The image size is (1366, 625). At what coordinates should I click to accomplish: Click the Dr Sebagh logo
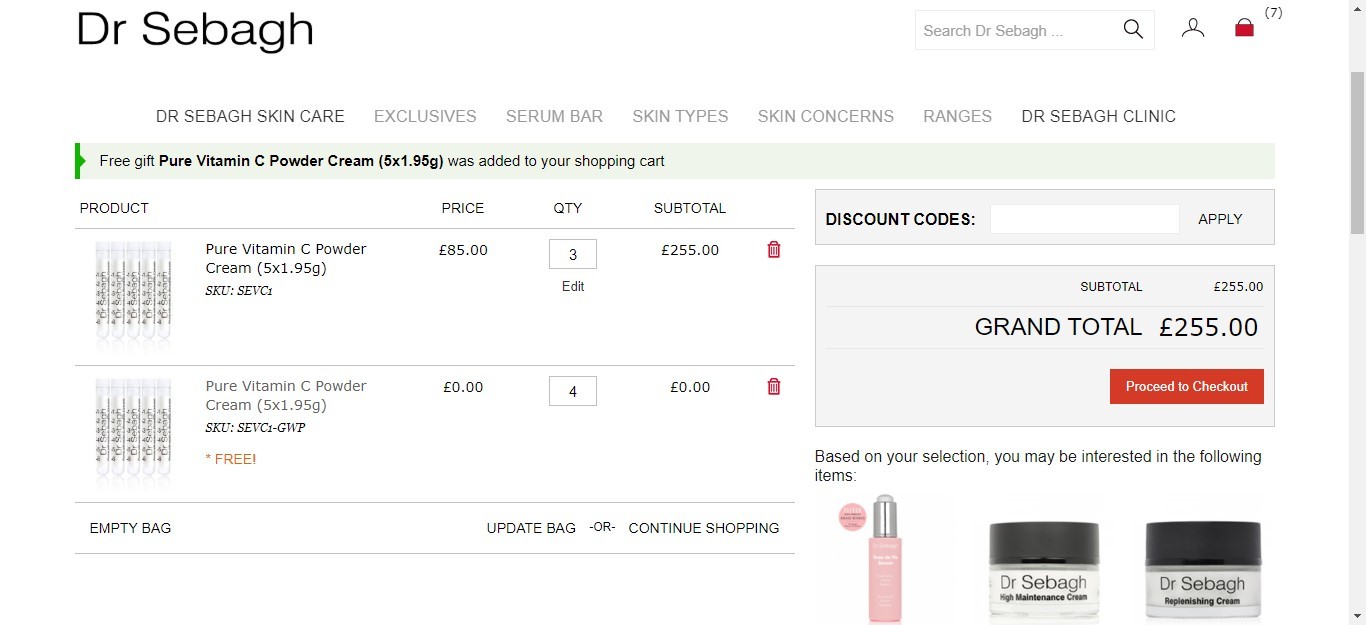pyautogui.click(x=195, y=30)
